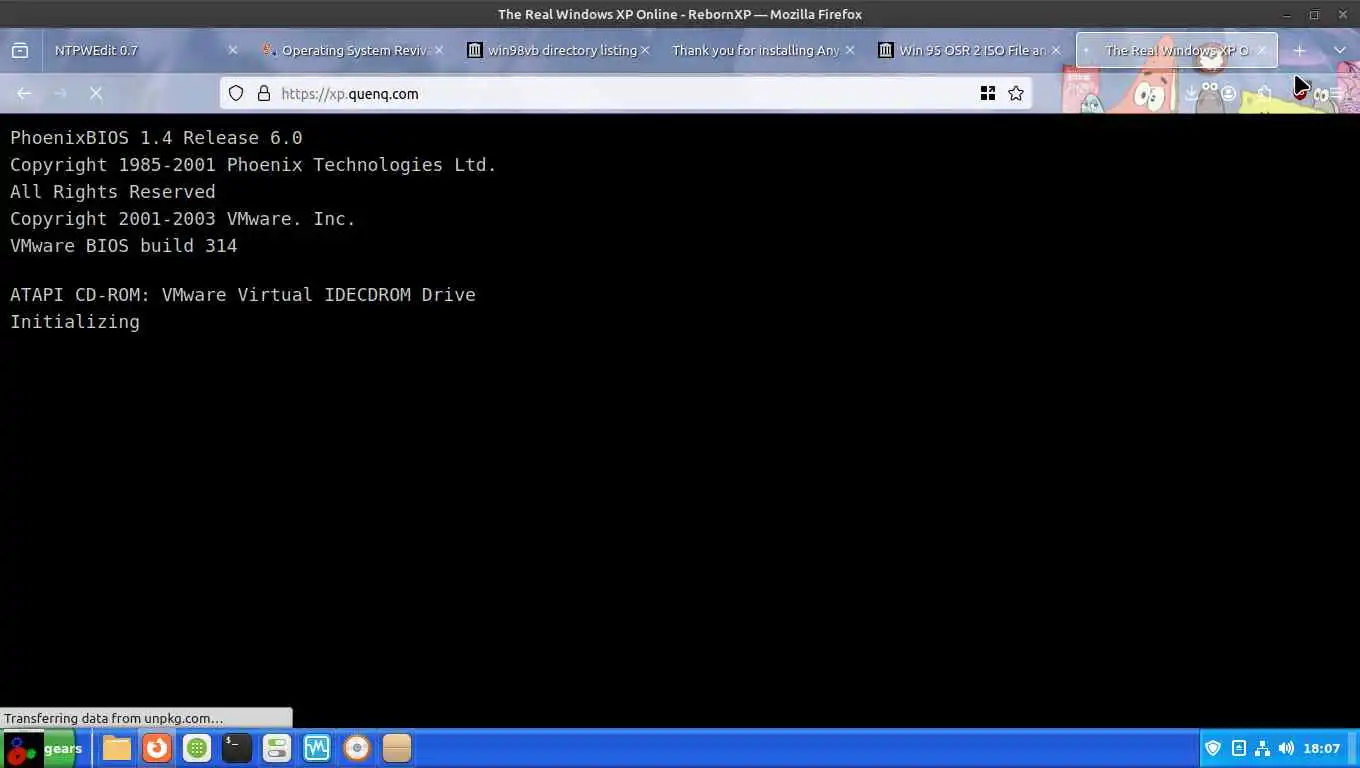The width and height of the screenshot is (1360, 768).
Task: Open the 18:07 clock in tray
Action: pyautogui.click(x=1322, y=748)
